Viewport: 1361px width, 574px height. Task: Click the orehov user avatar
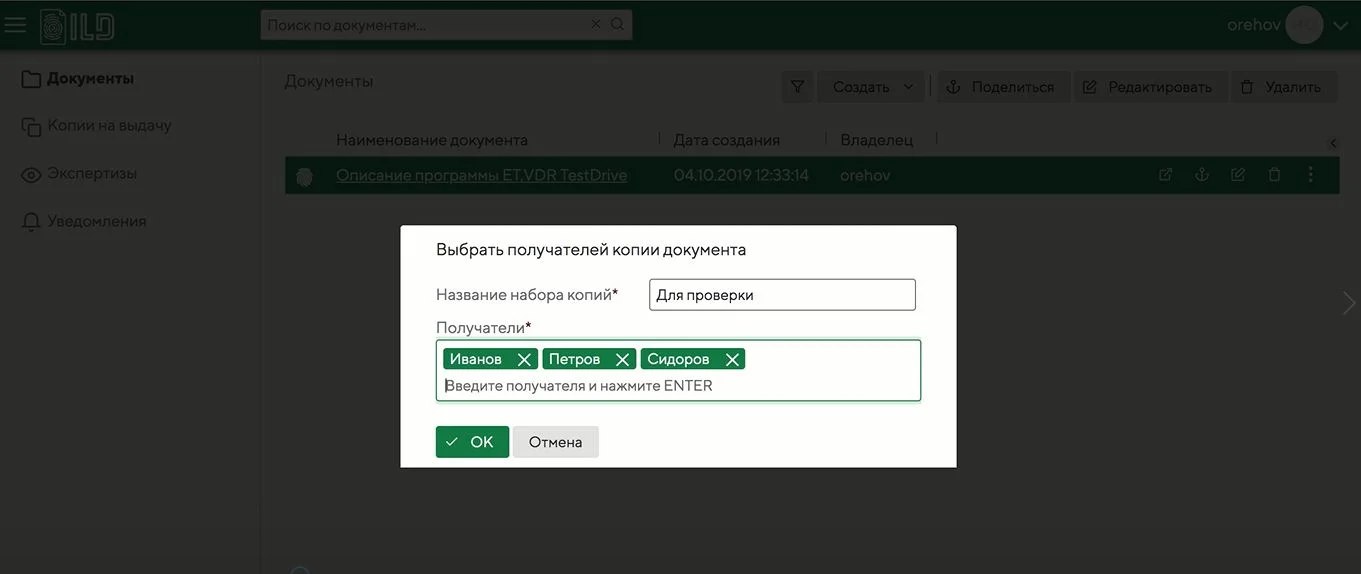tap(1304, 25)
